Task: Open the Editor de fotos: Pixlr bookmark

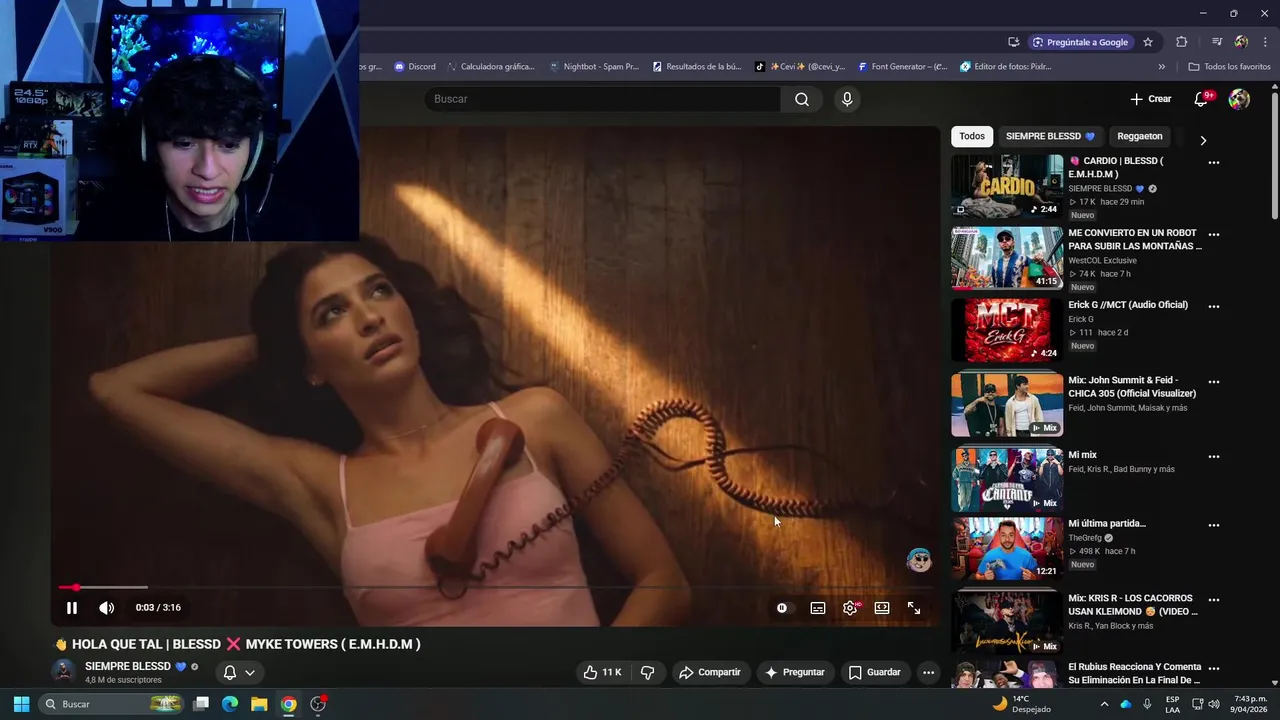Action: tap(1005, 67)
